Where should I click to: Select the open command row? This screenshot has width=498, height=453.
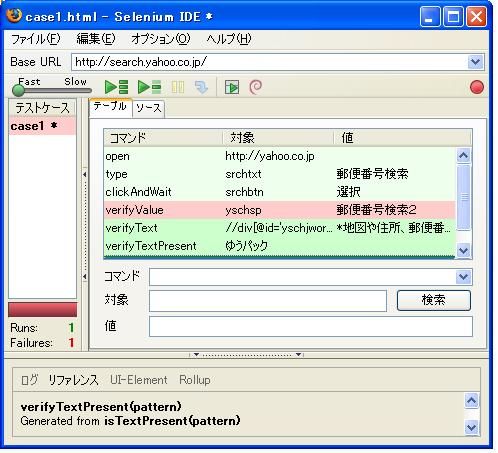click(279, 156)
